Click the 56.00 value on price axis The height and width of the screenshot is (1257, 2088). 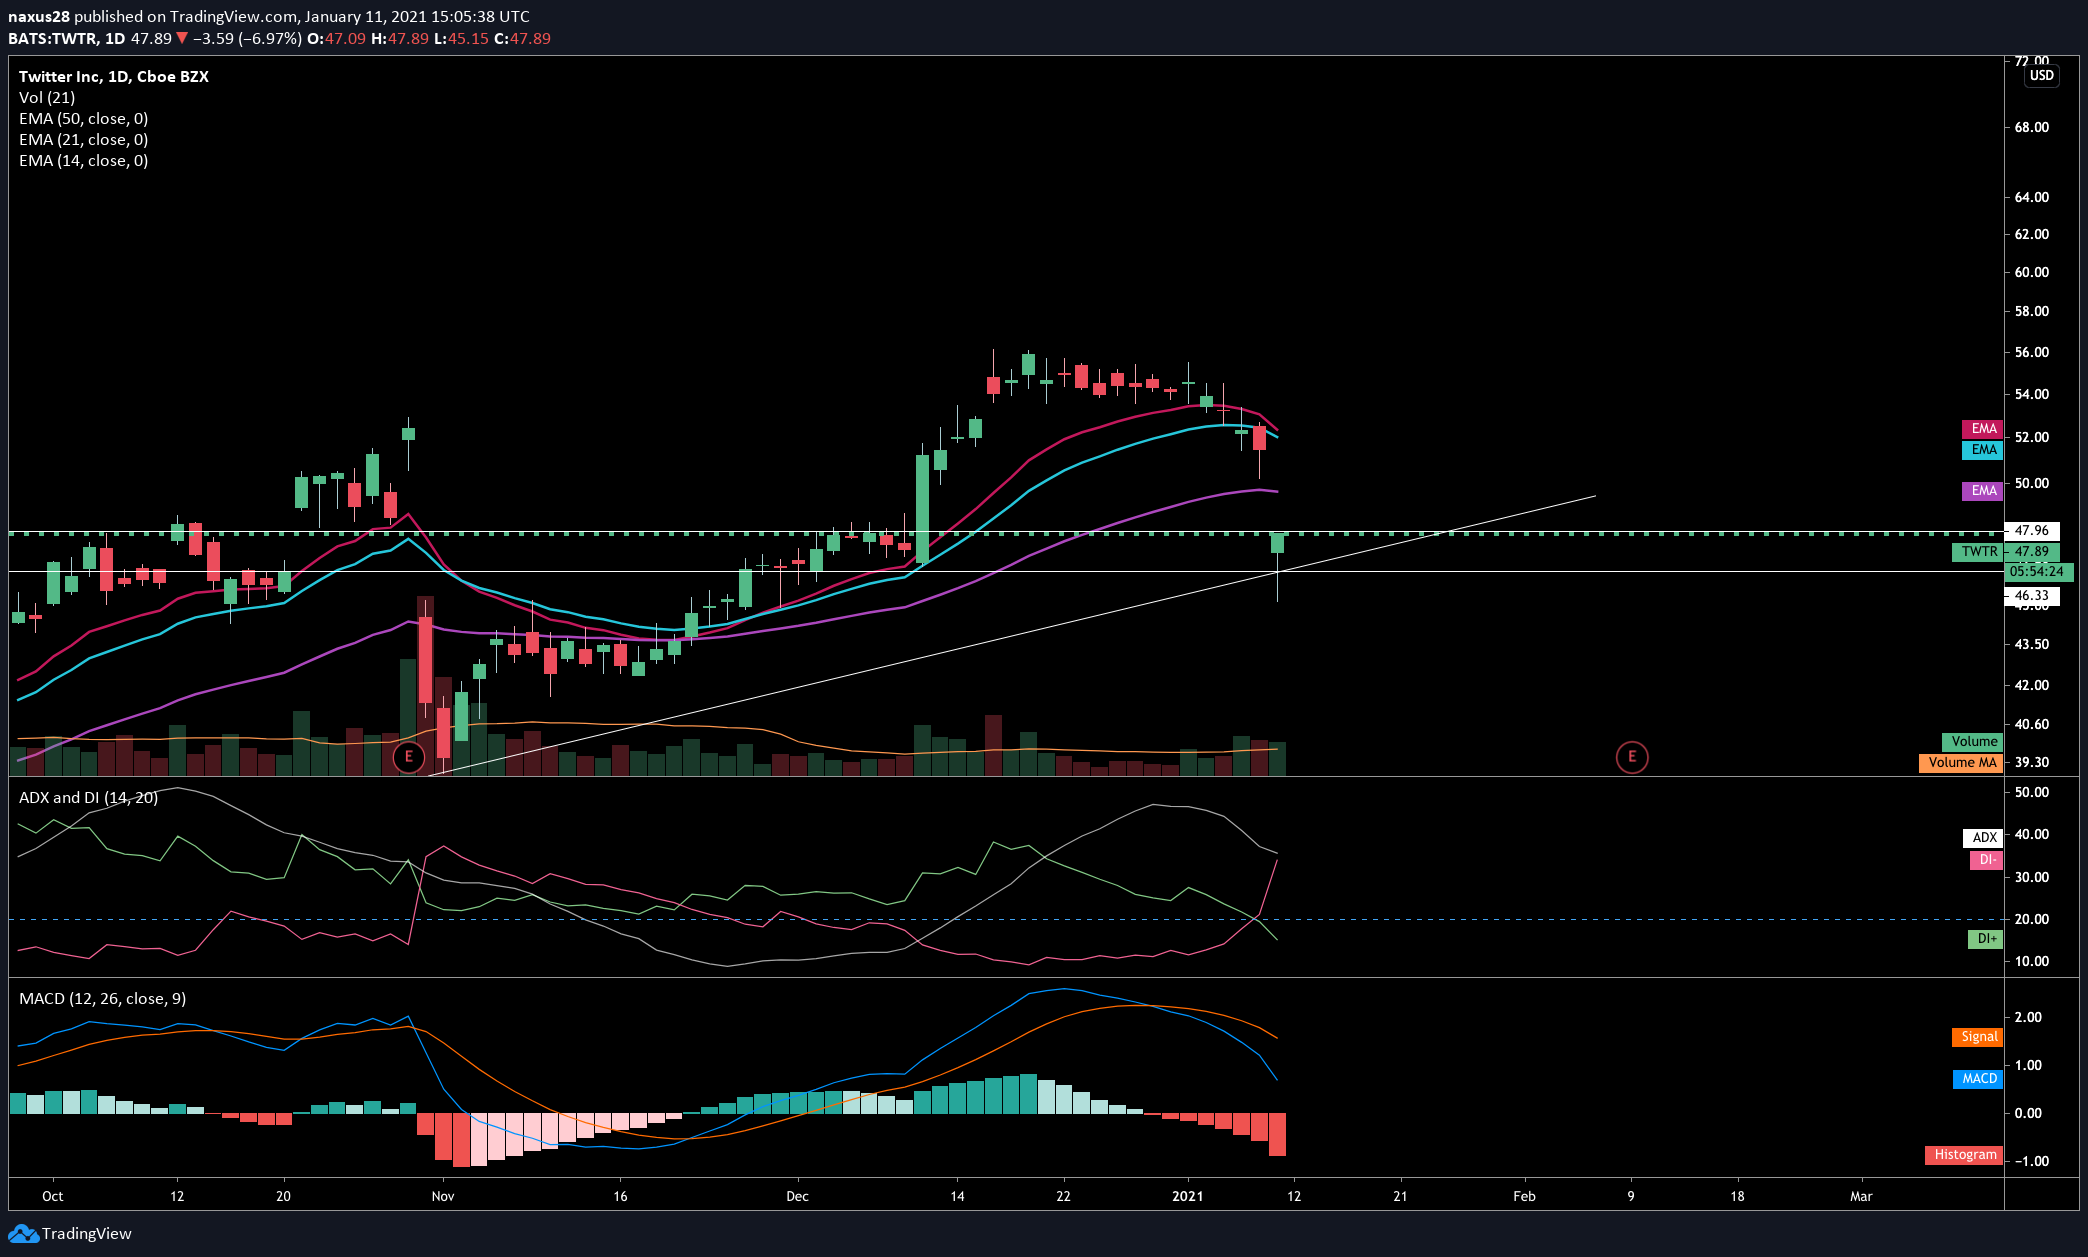[x=2032, y=352]
